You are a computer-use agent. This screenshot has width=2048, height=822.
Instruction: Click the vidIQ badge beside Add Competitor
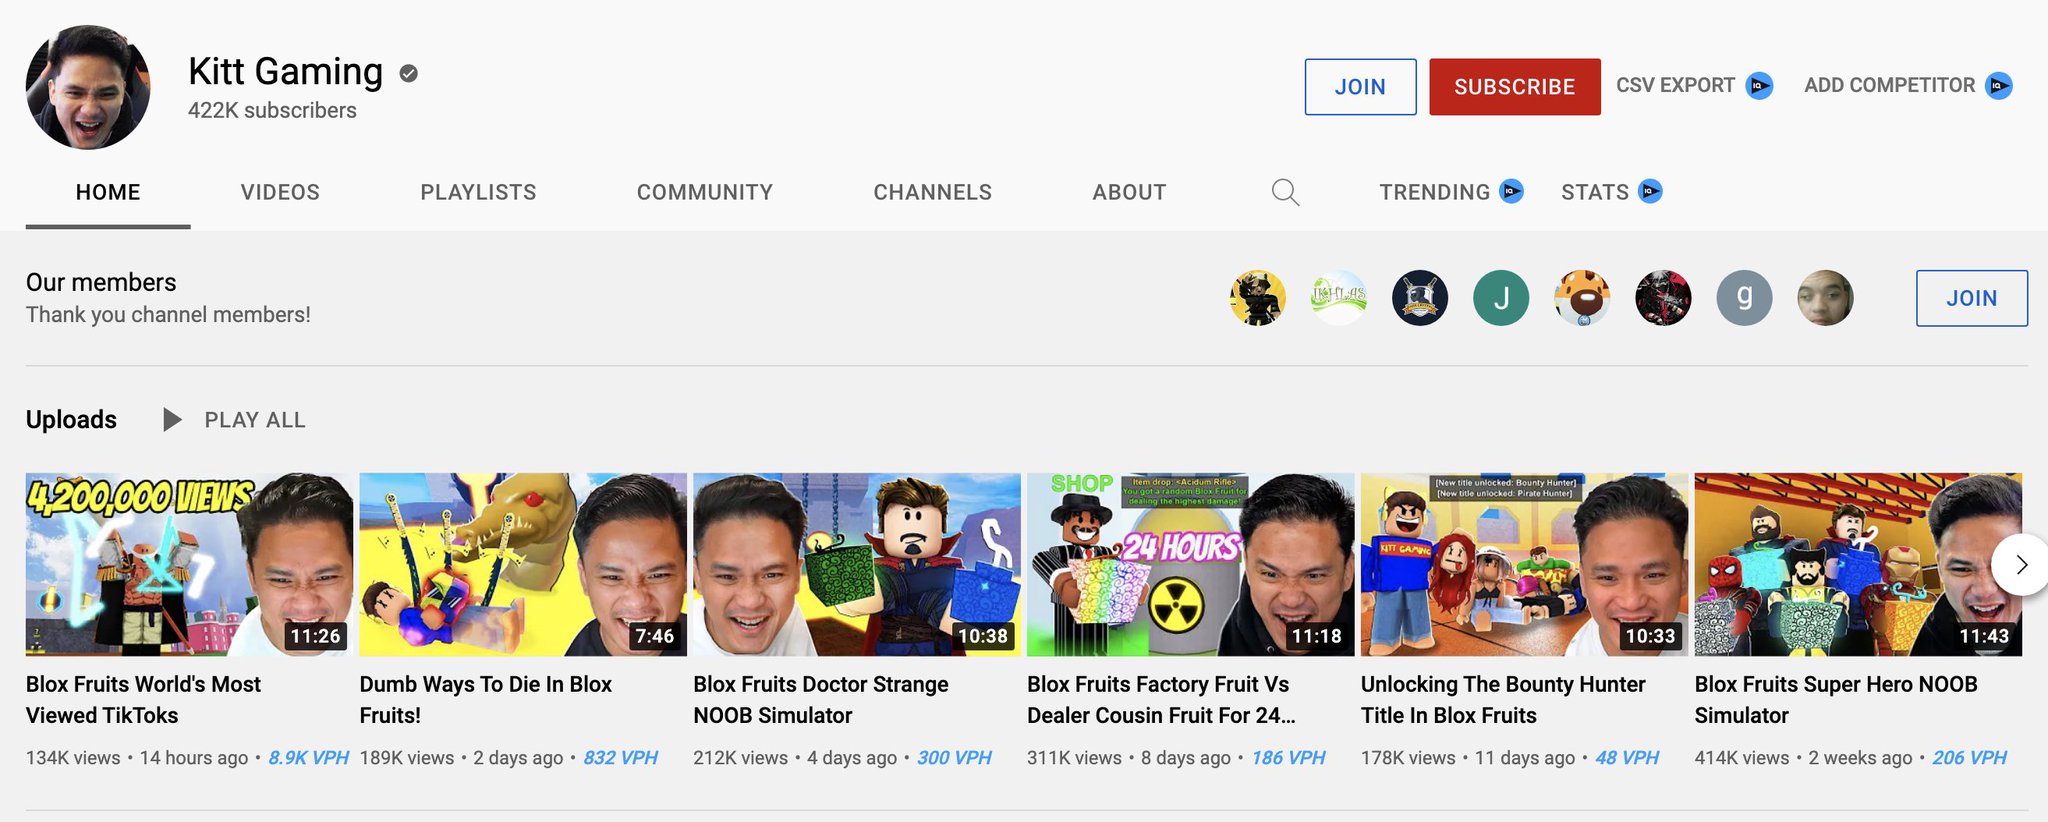pos(1998,86)
